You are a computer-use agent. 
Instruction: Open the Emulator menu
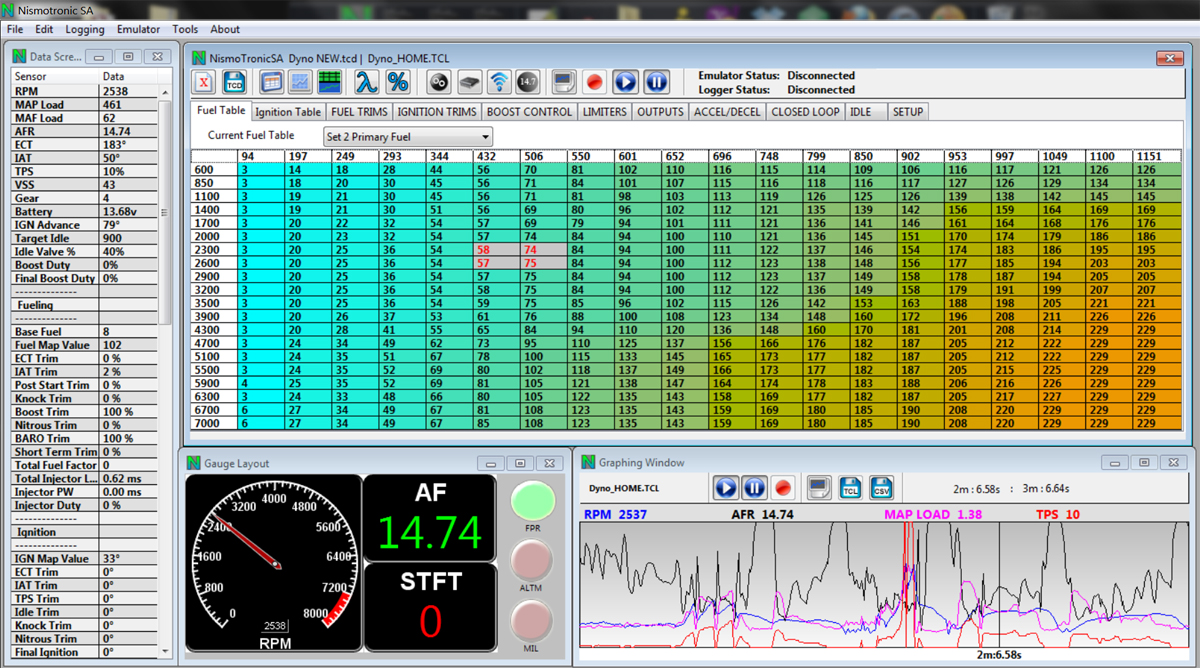[138, 29]
